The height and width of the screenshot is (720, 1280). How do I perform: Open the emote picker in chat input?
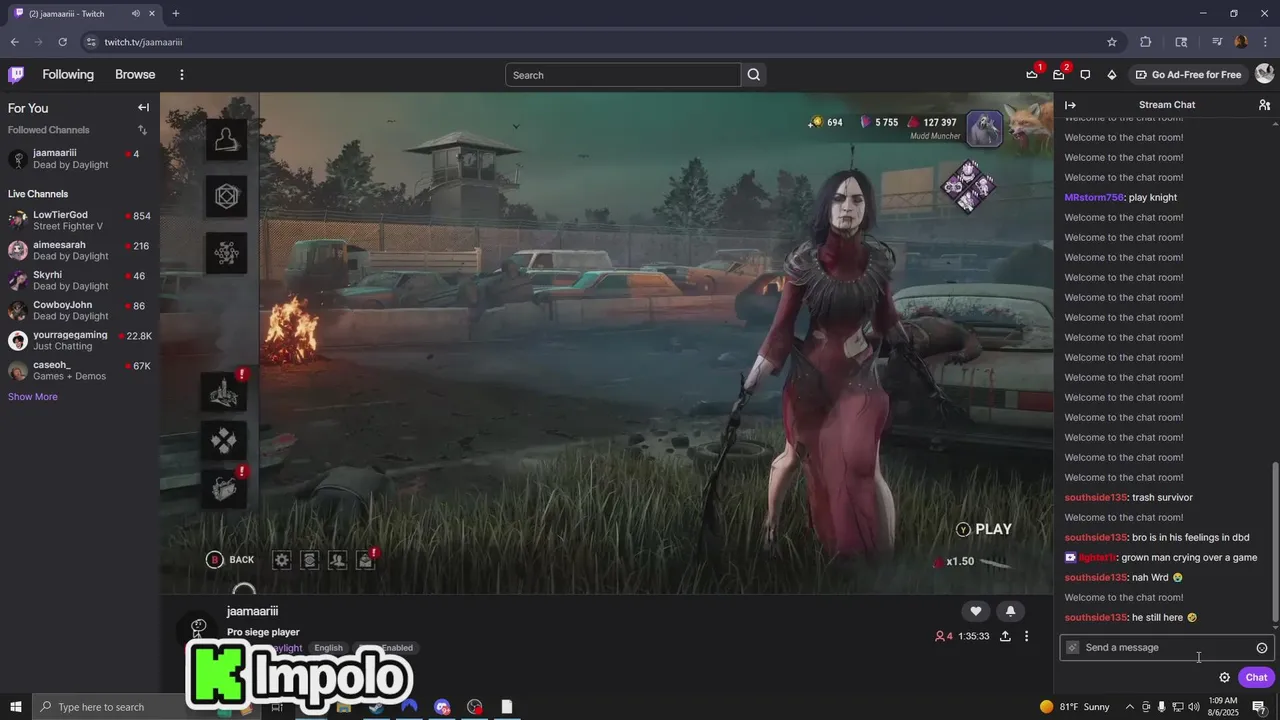[1262, 648]
